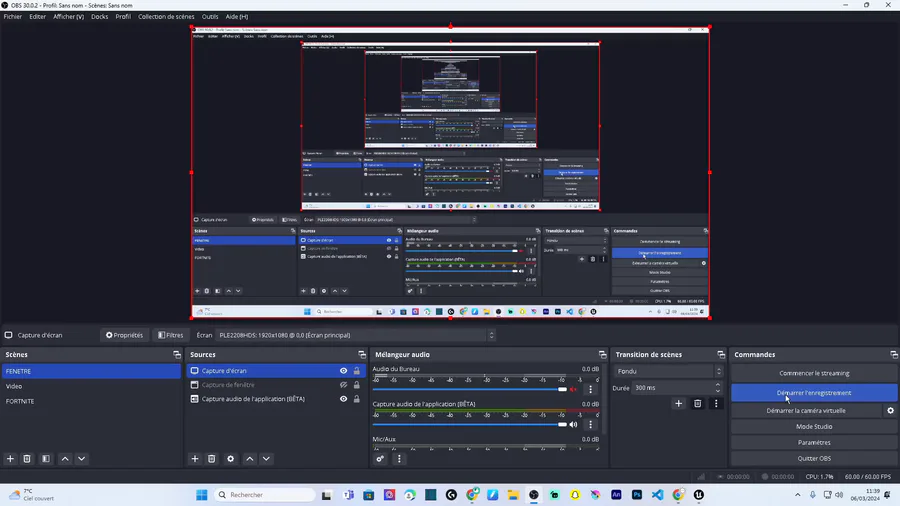This screenshot has width=900, height=506.
Task: Pop out the Commandes dock
Action: coord(894,355)
